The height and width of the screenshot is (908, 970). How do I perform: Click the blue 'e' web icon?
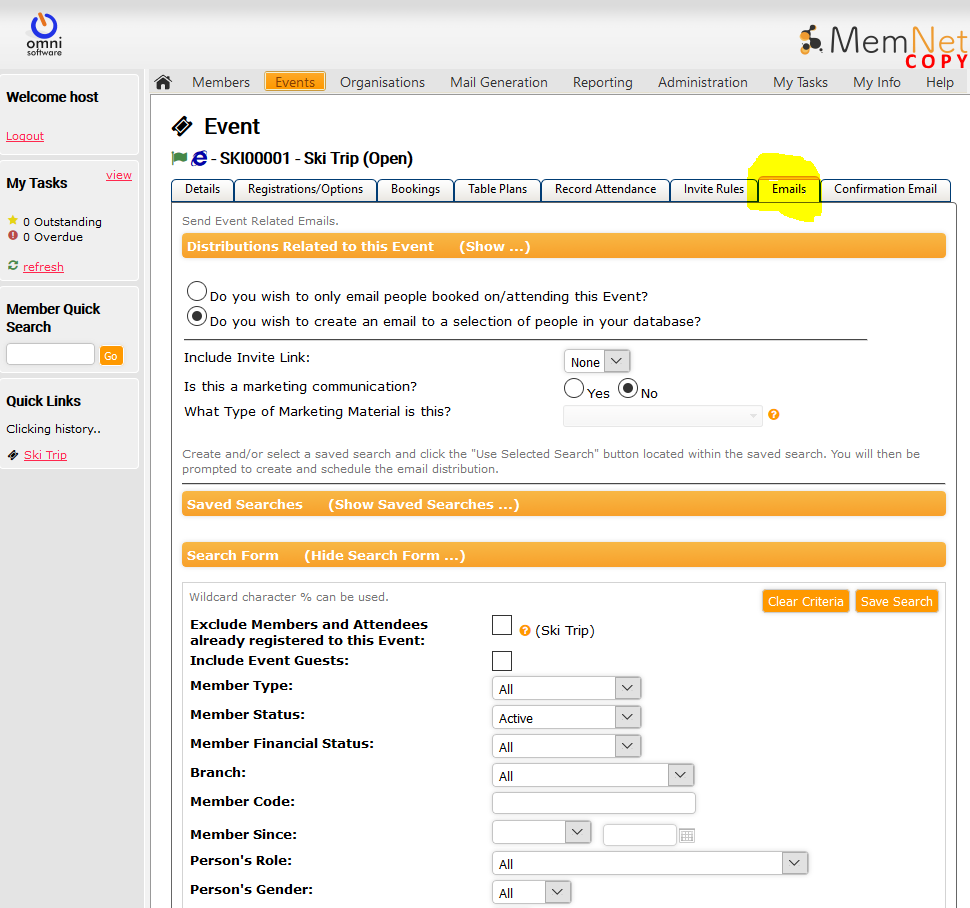199,158
